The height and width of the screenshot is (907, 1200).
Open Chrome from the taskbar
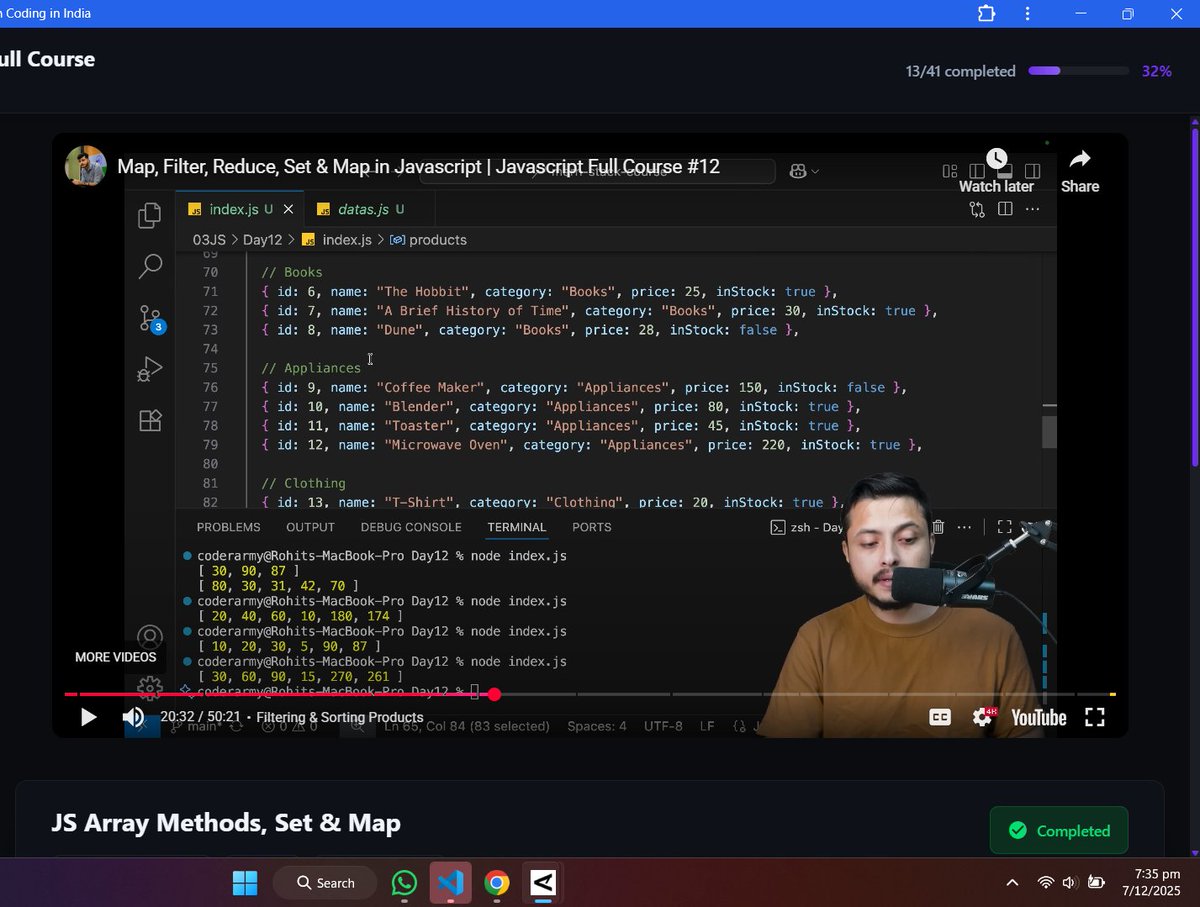point(497,883)
